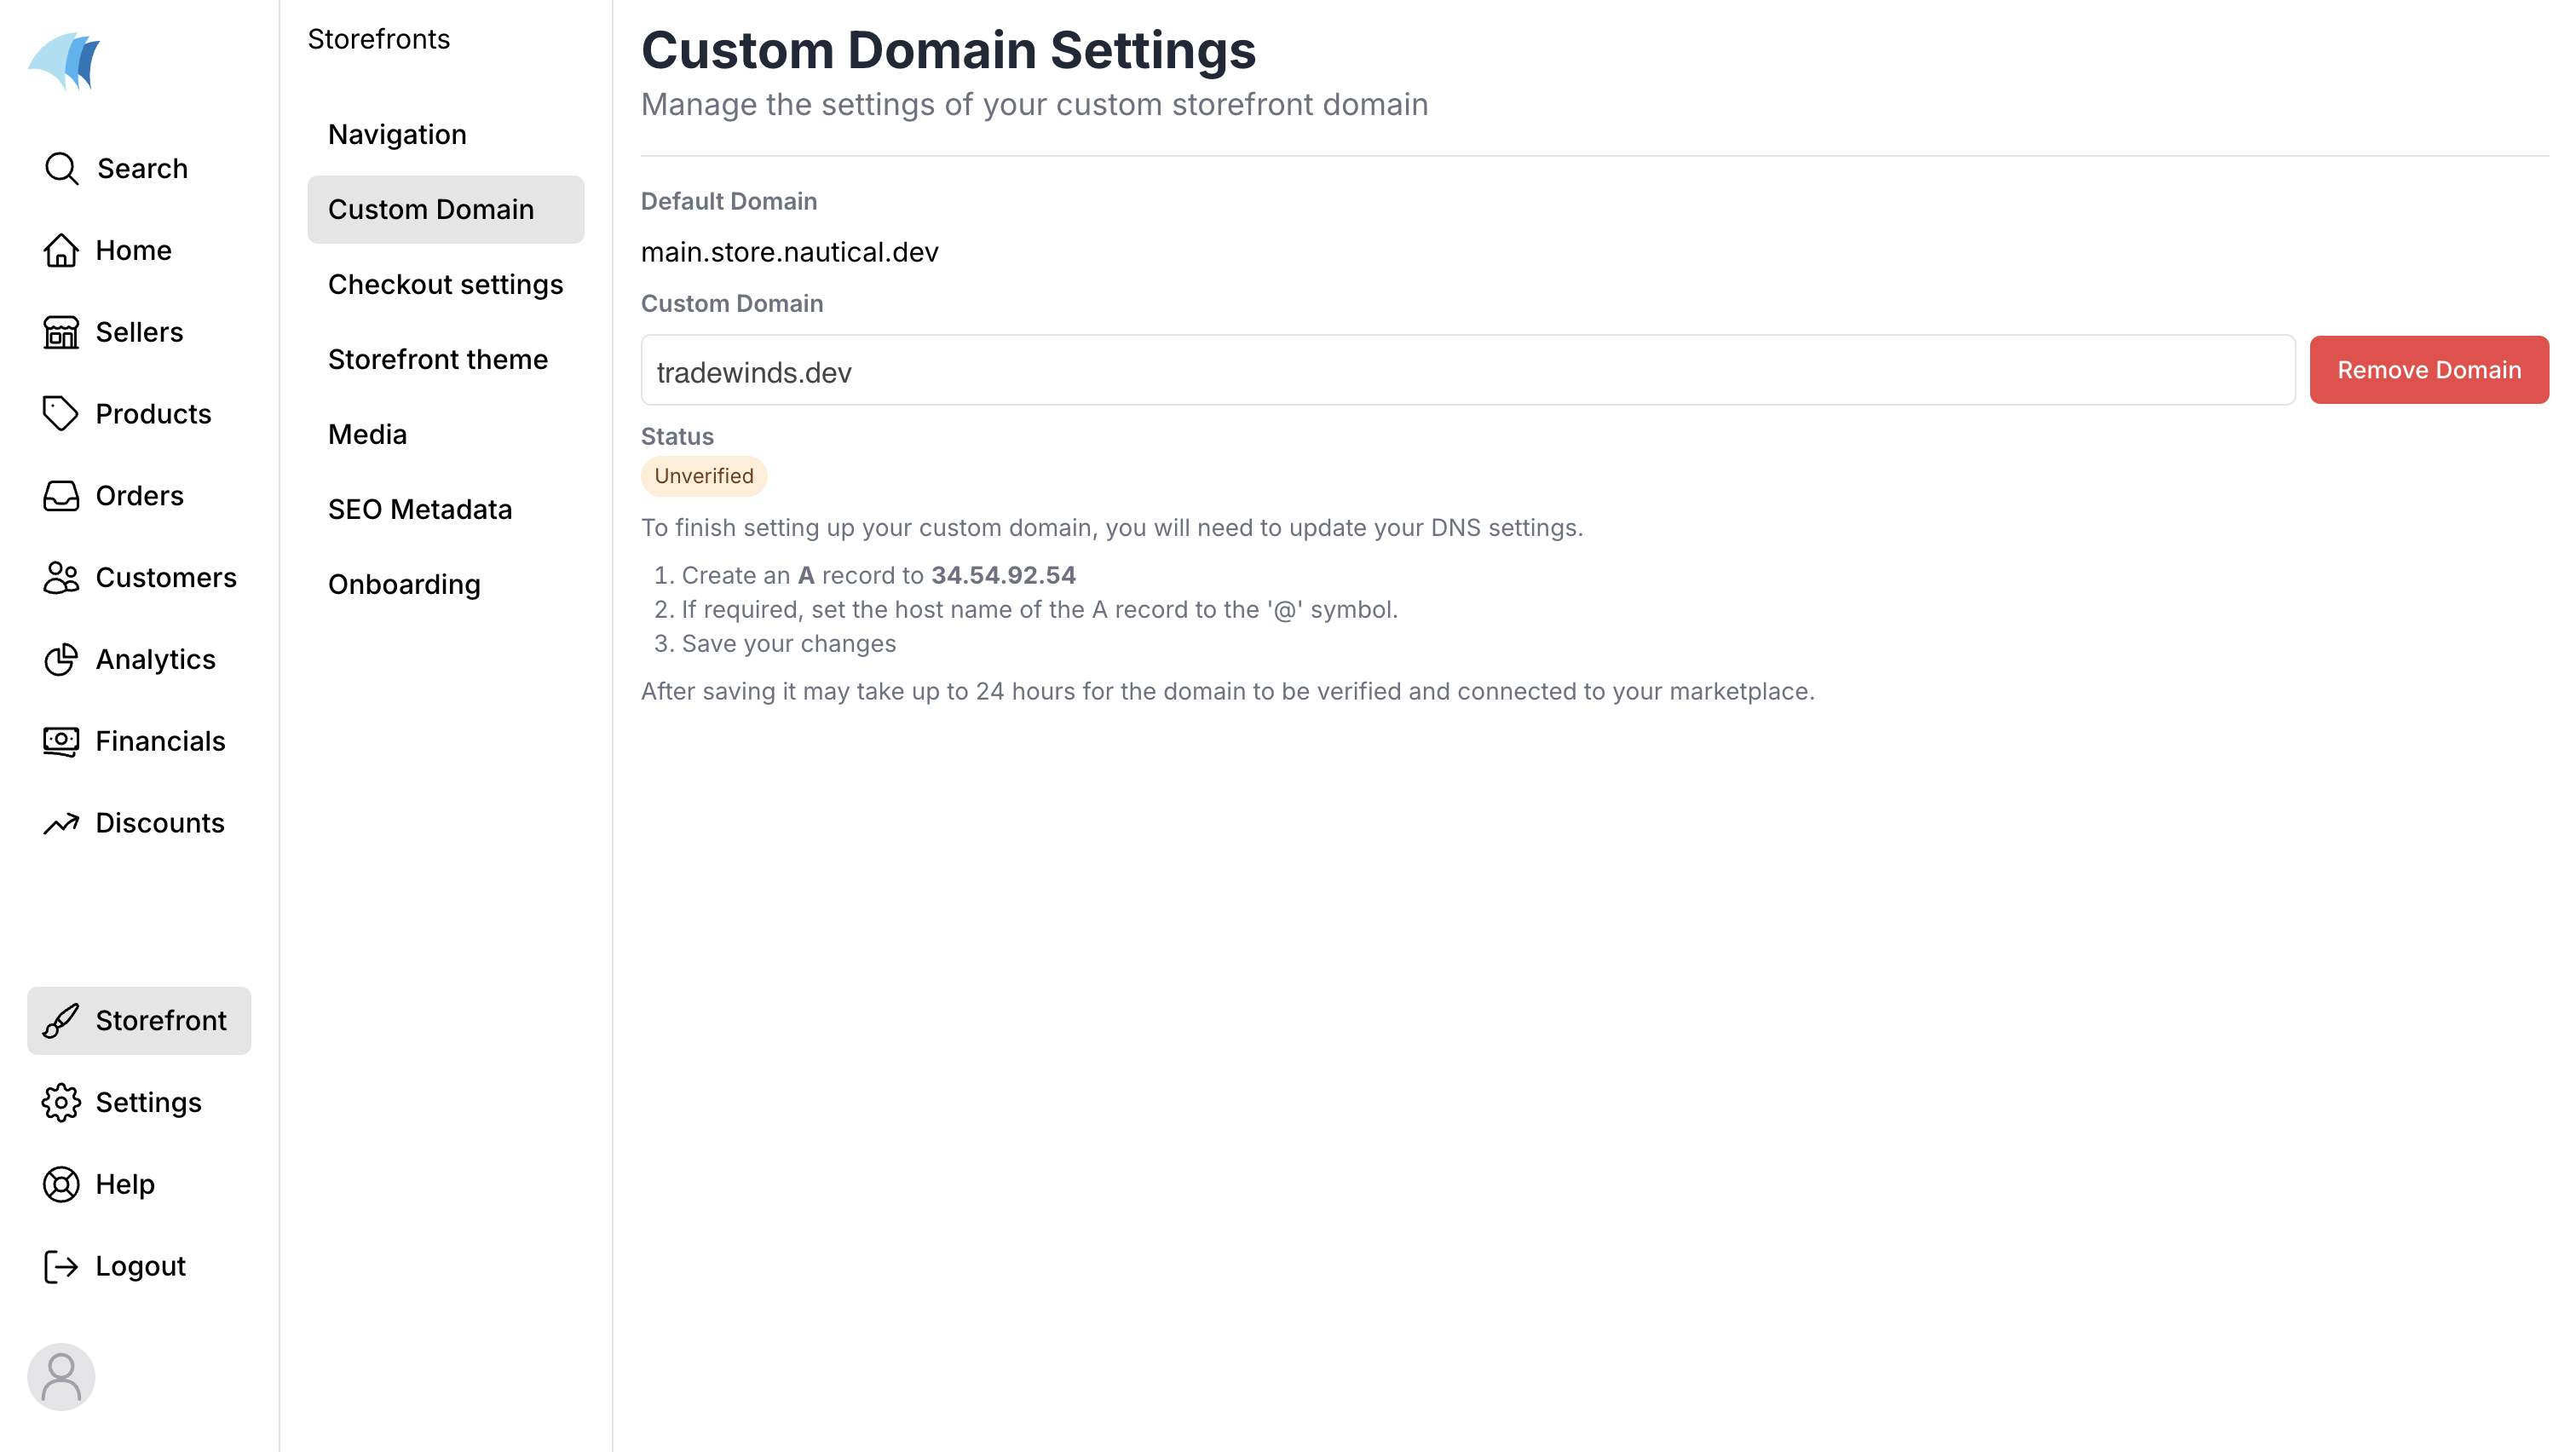Open the SEO Metadata page

tap(419, 509)
